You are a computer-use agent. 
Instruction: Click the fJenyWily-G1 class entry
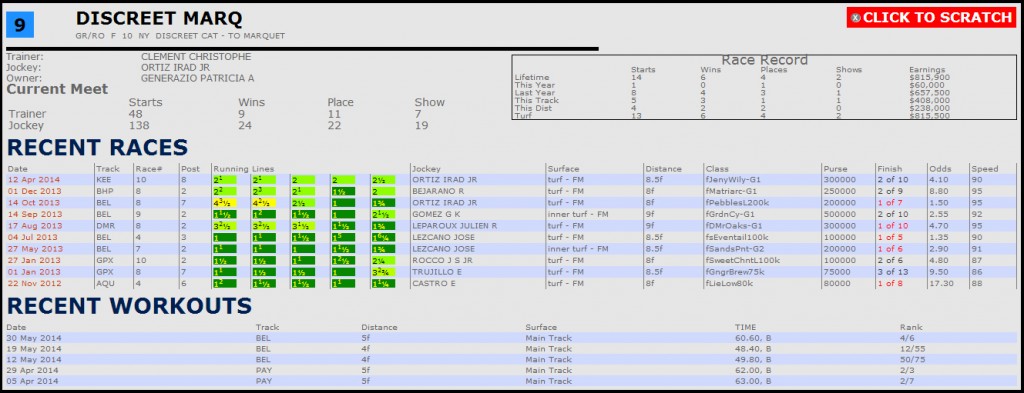click(733, 179)
